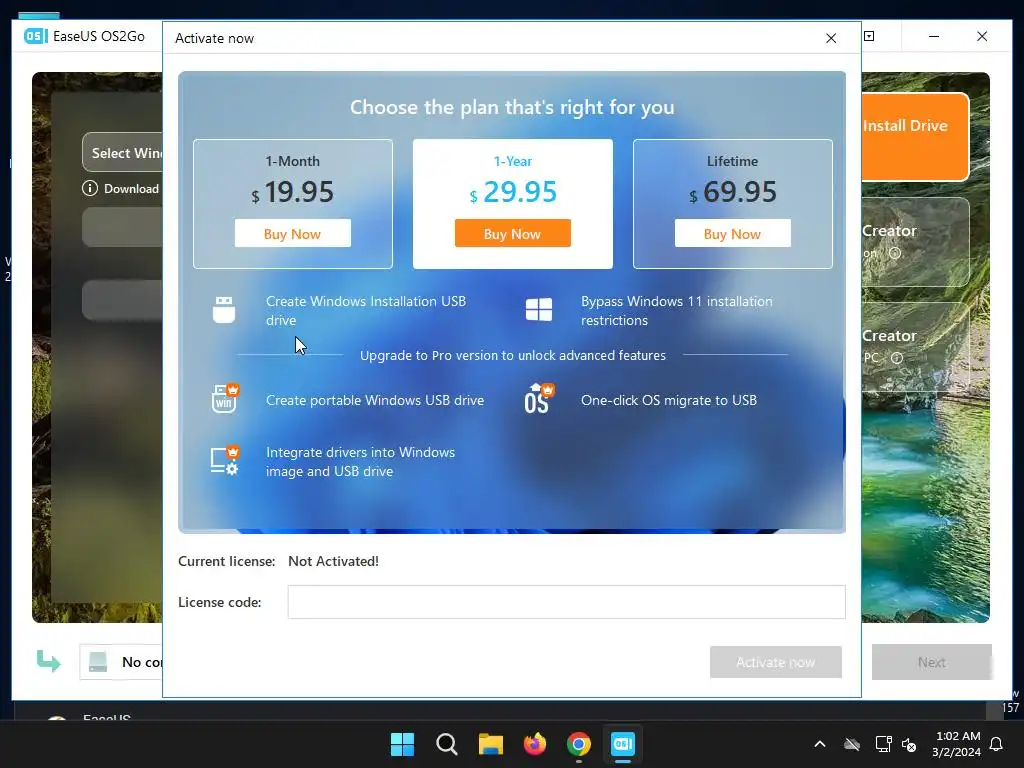The width and height of the screenshot is (1024, 768).
Task: Click the OneDrive cloud tray icon
Action: (852, 744)
